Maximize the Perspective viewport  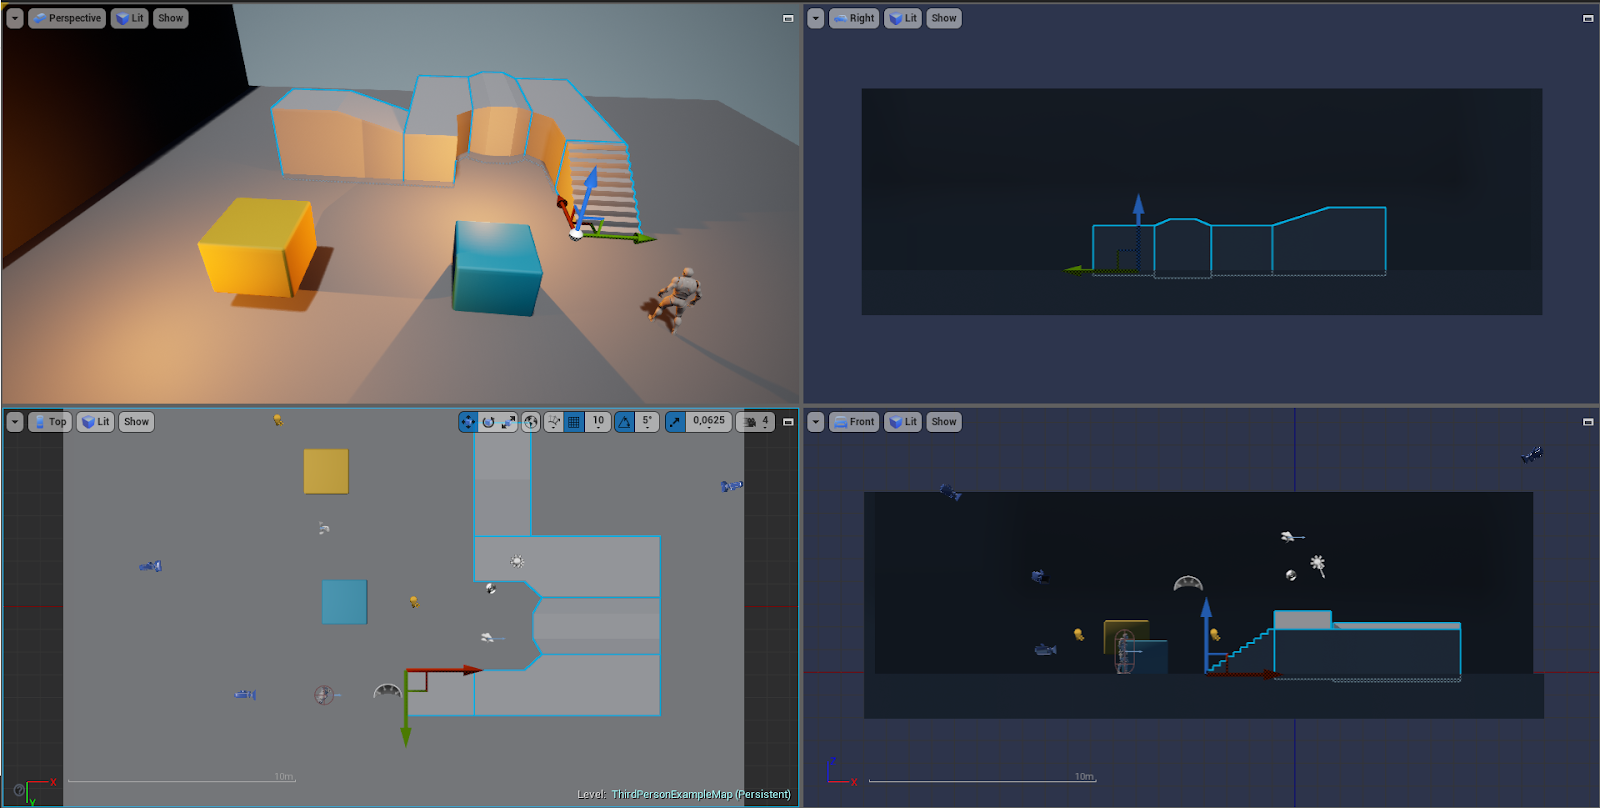788,18
